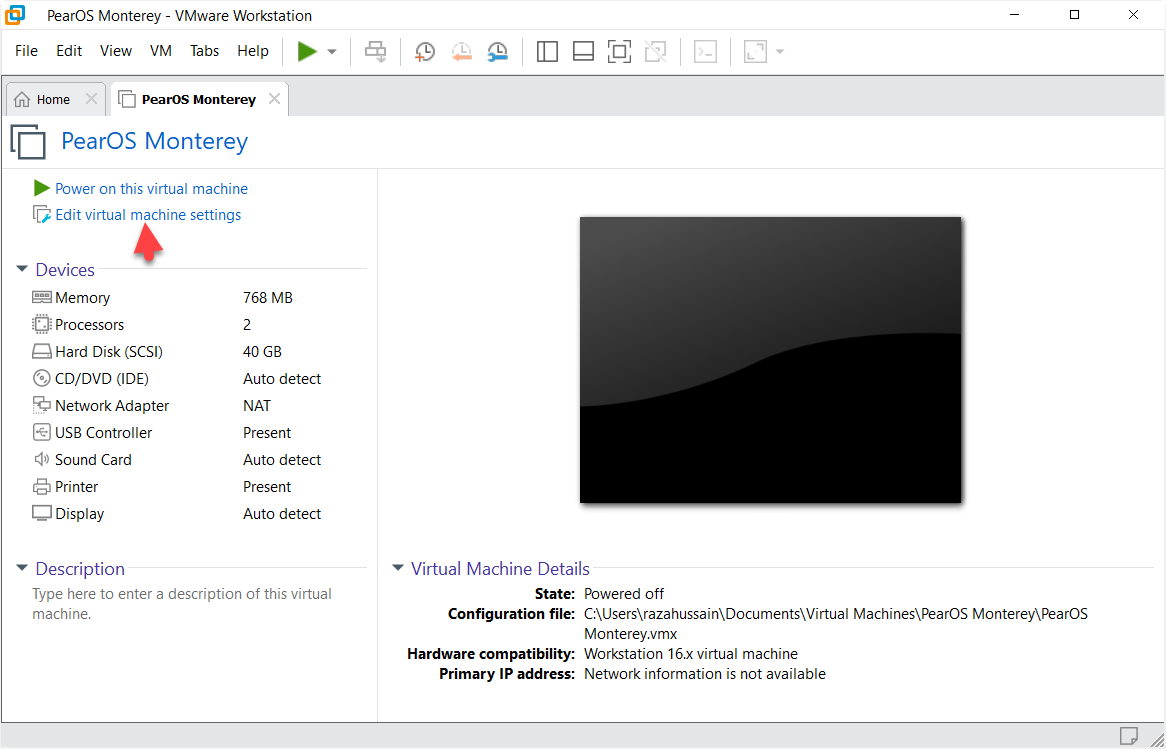Enter full screen mode from toolbar
The image size is (1166, 749).
[619, 52]
